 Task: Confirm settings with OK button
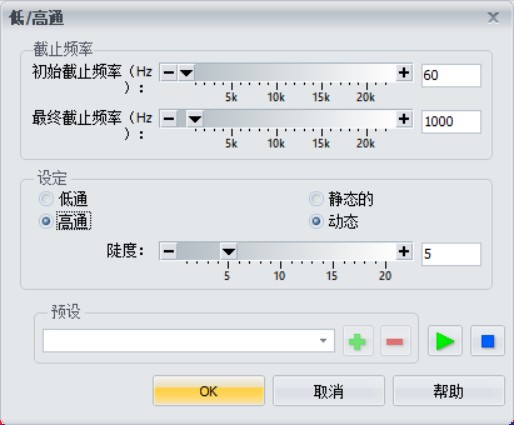pyautogui.click(x=209, y=391)
